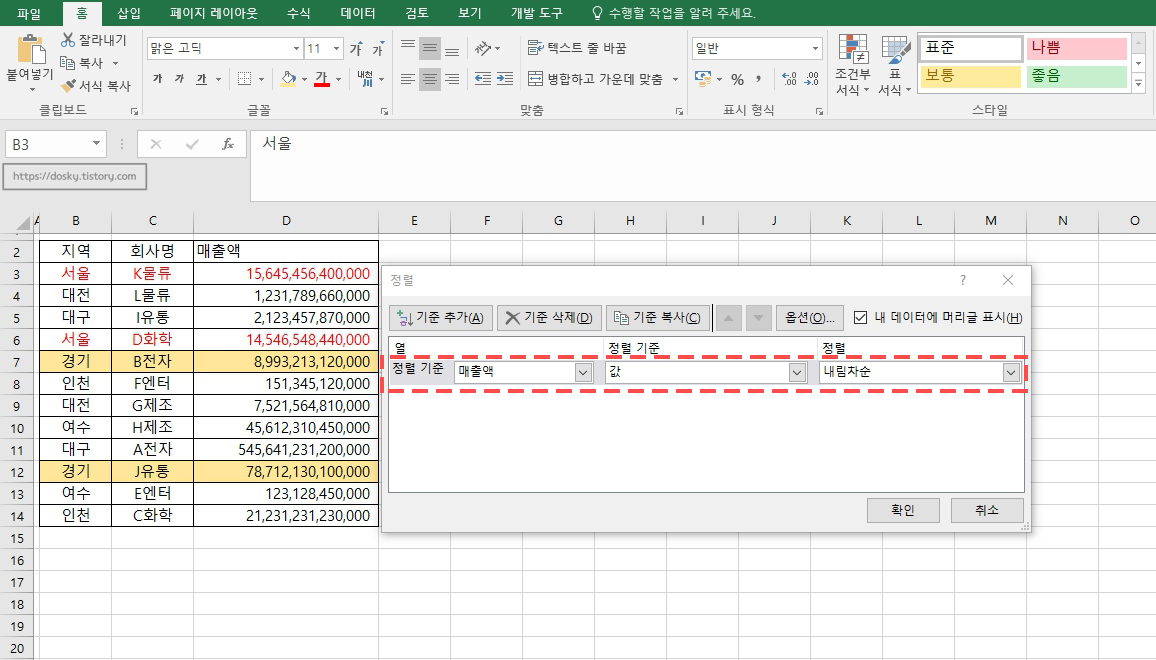Click the cell borders icon
The image size is (1156, 660).
pyautogui.click(x=245, y=78)
